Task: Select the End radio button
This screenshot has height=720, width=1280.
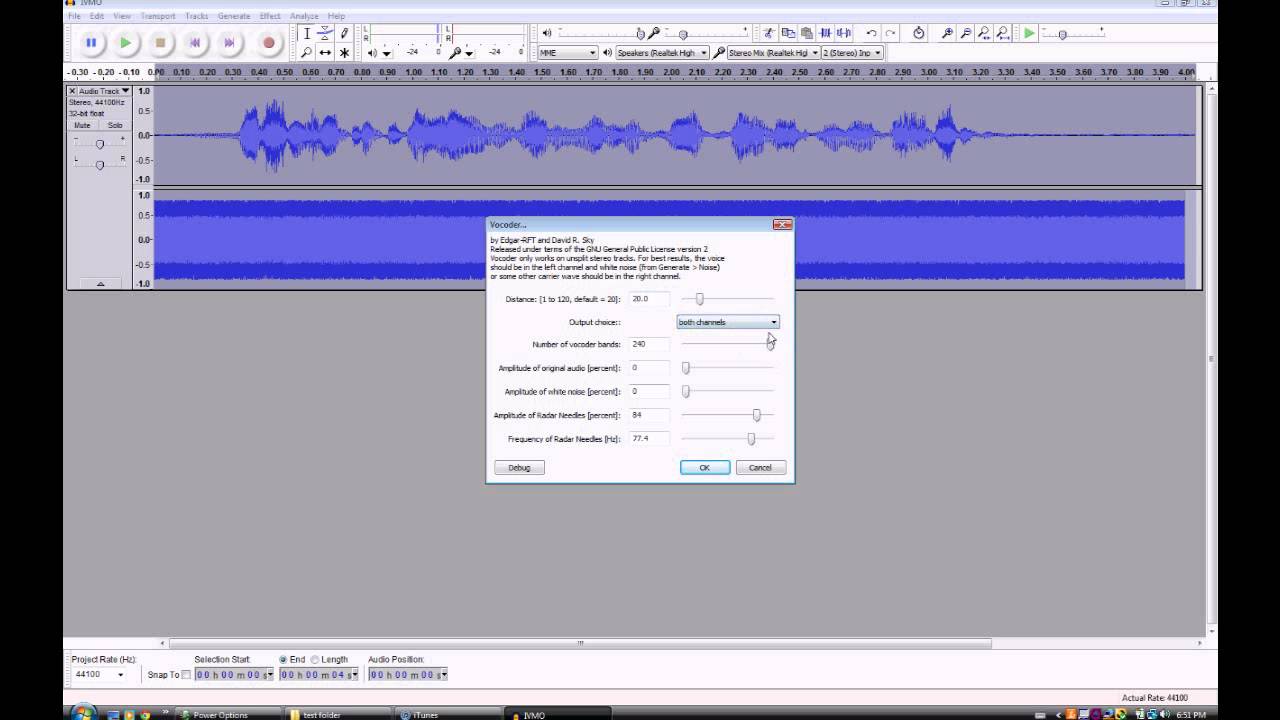Action: [283, 660]
